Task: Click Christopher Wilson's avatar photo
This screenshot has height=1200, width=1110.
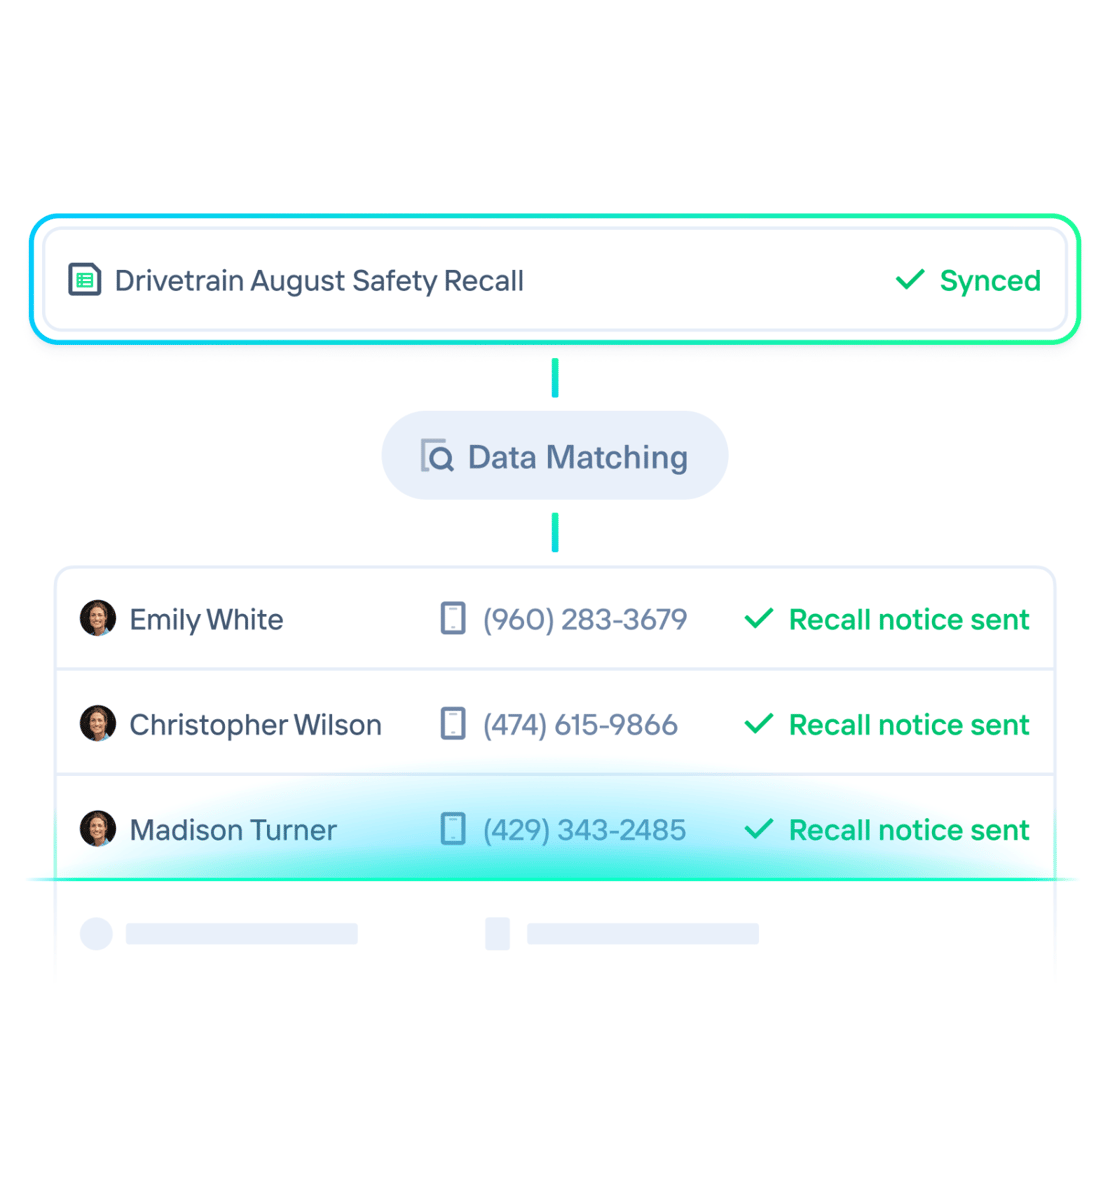Action: [98, 724]
